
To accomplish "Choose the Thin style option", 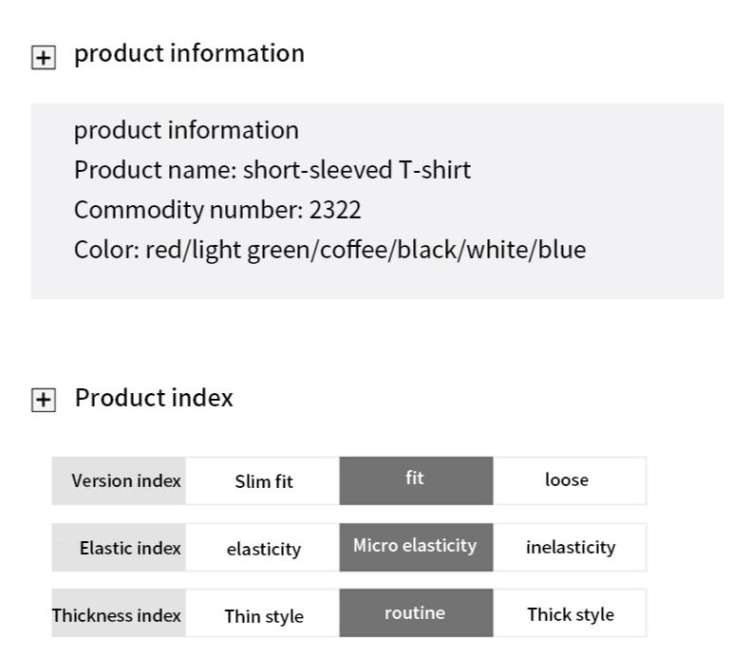I will 263,615.
